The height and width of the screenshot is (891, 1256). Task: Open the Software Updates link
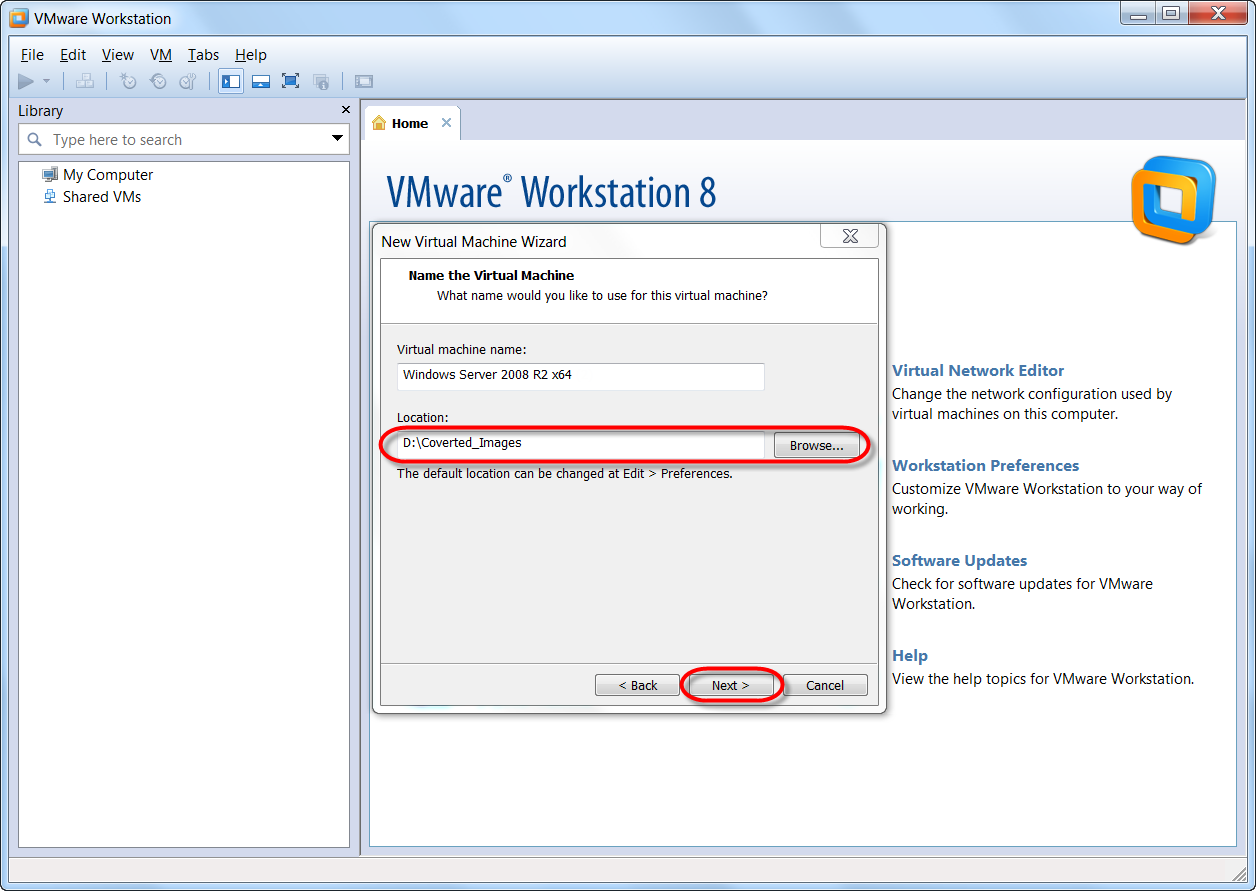coord(960,560)
